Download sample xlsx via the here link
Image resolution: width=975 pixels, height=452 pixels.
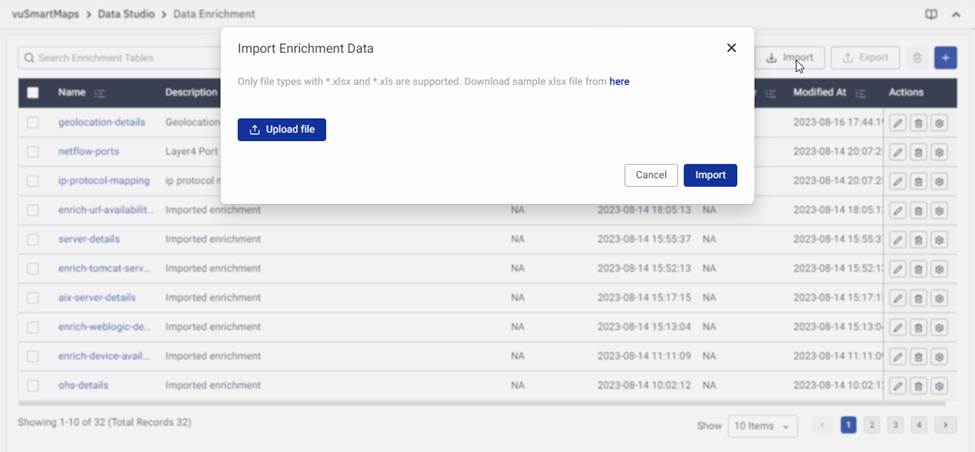pyautogui.click(x=619, y=82)
